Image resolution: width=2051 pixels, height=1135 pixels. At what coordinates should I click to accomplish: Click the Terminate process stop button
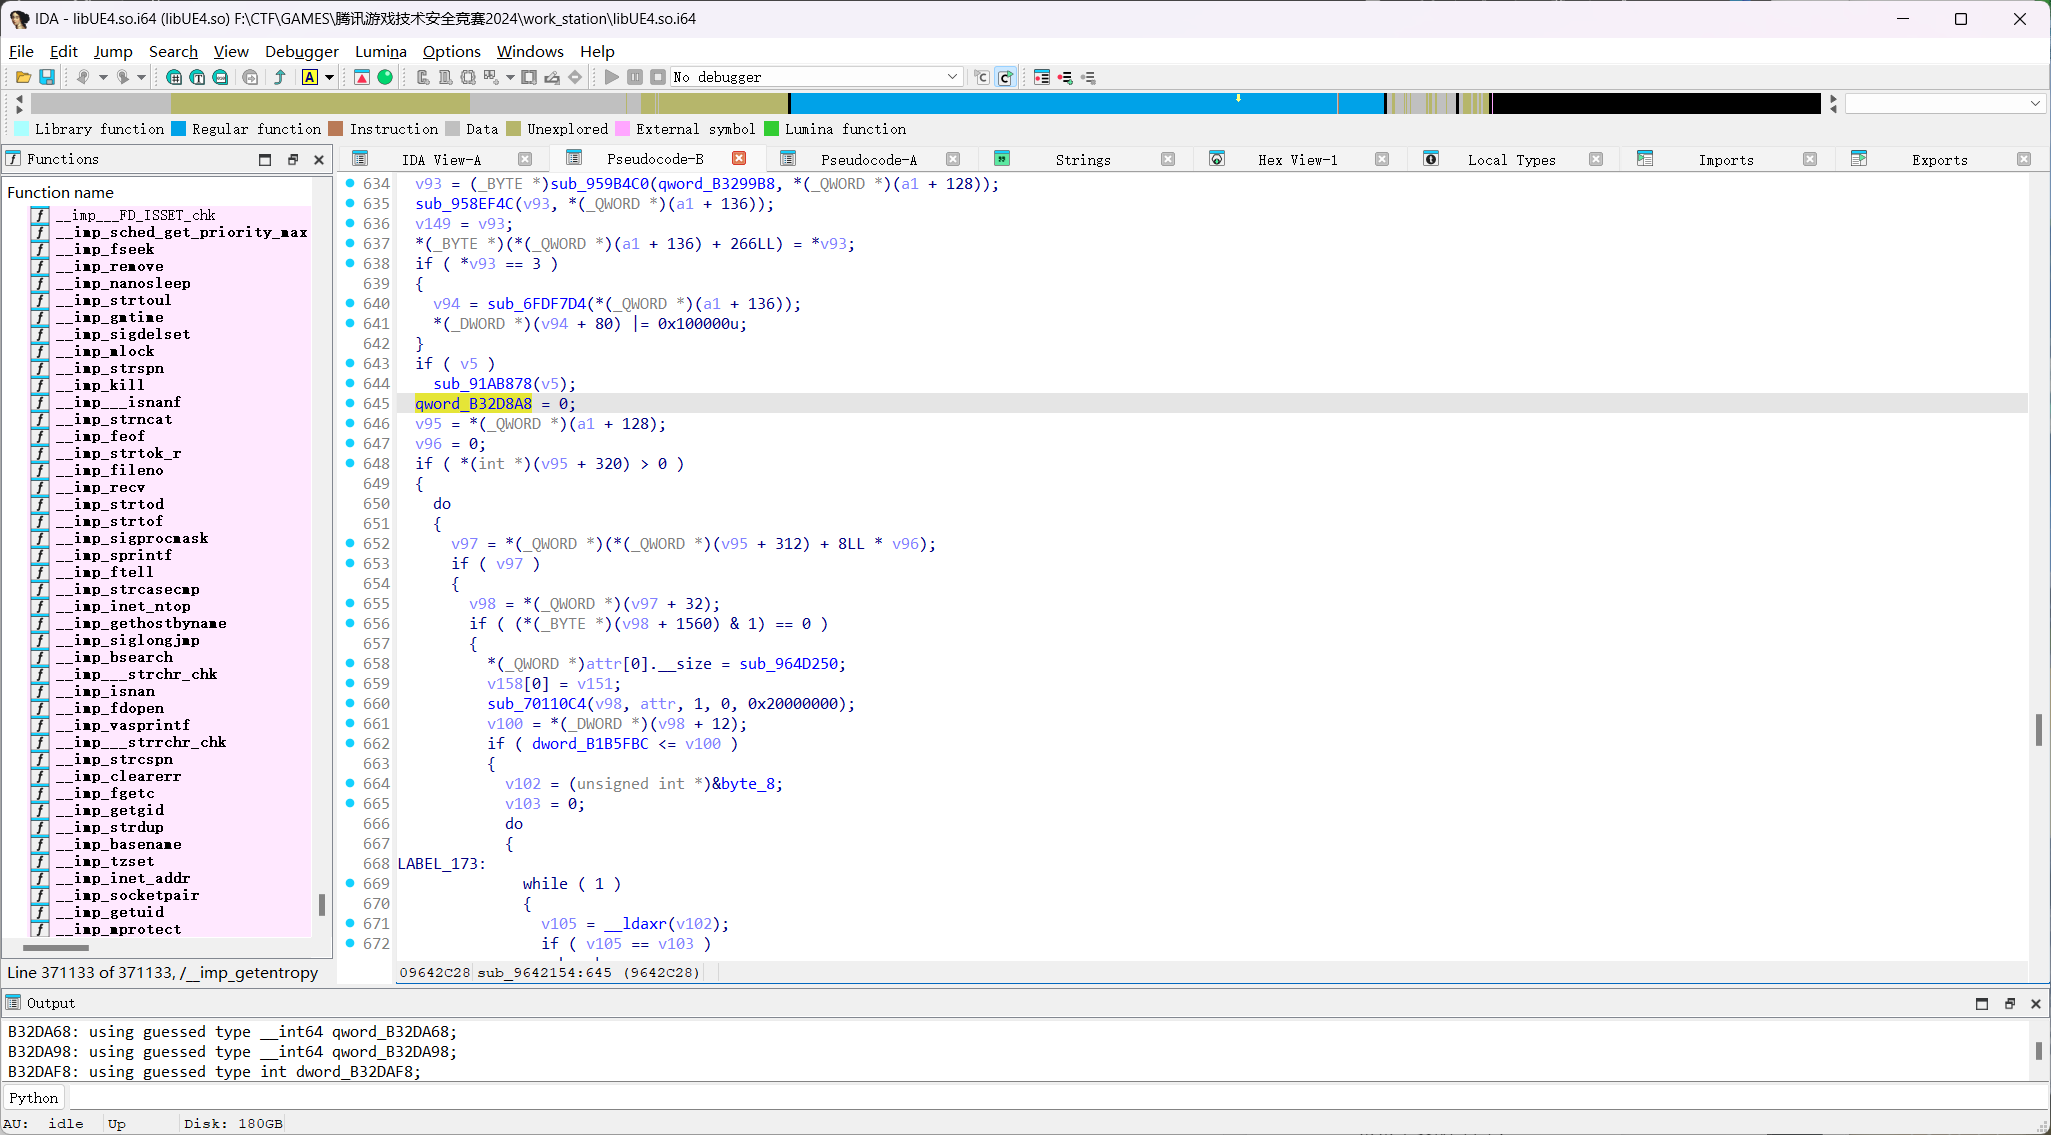pyautogui.click(x=658, y=77)
